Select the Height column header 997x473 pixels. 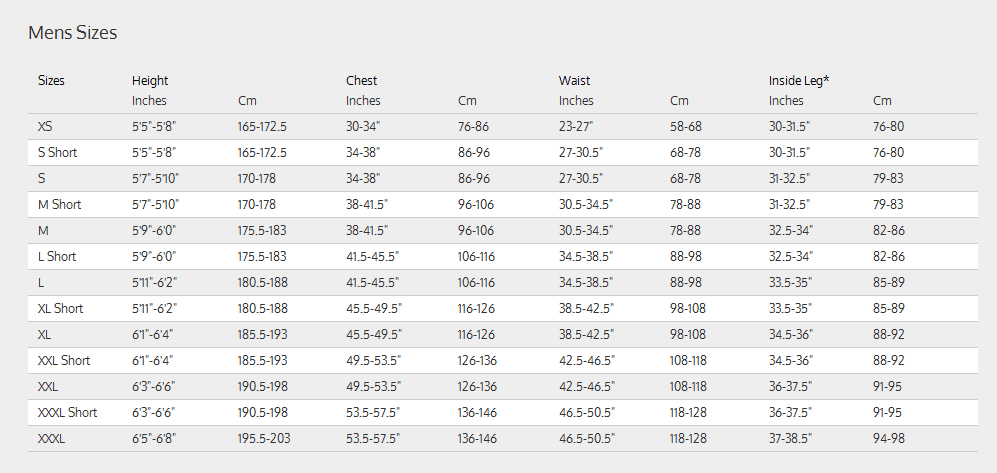(150, 81)
